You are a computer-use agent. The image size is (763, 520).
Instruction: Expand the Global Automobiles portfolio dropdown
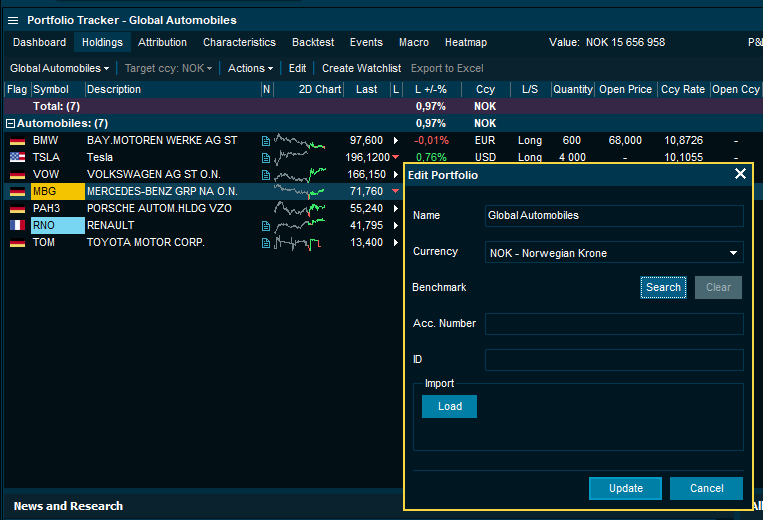pyautogui.click(x=60, y=68)
